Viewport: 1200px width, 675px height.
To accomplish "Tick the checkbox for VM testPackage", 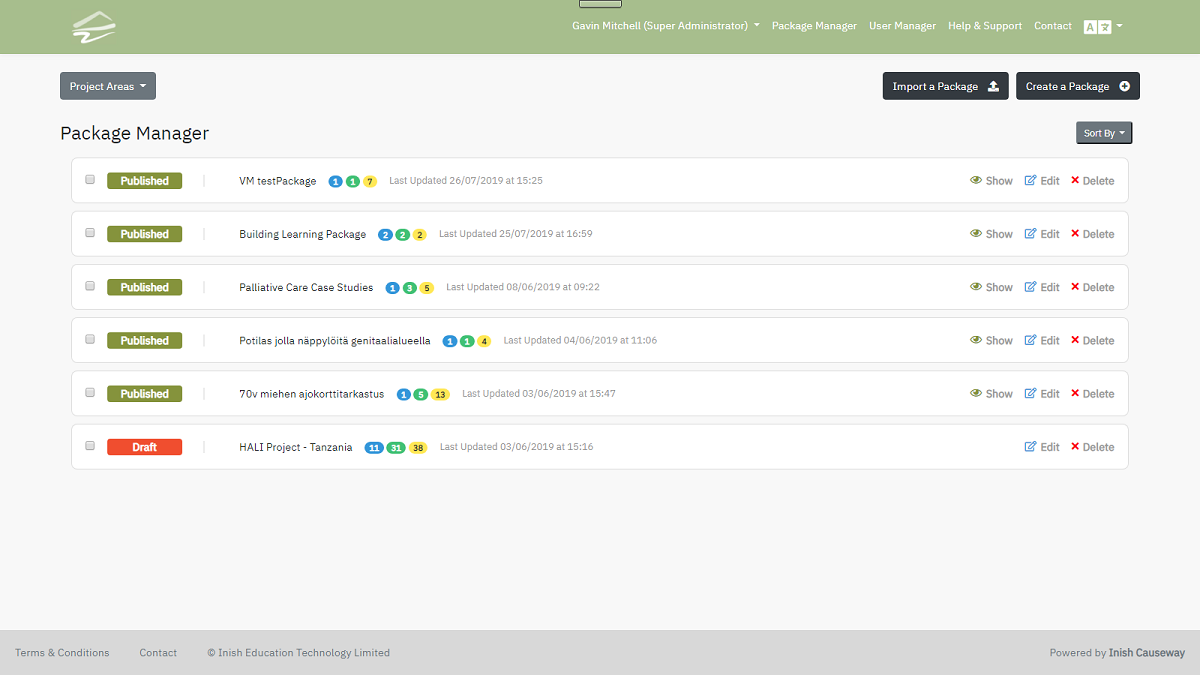I will coord(90,180).
